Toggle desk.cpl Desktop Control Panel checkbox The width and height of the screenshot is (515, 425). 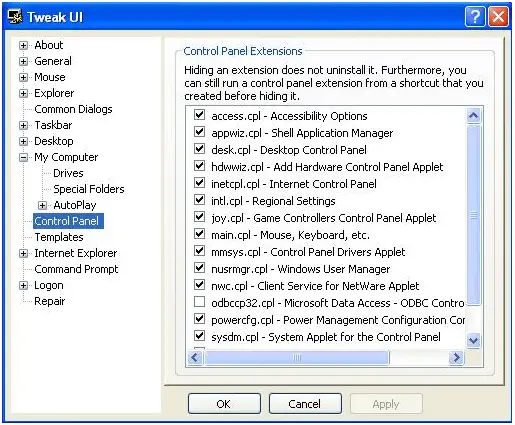point(199,149)
